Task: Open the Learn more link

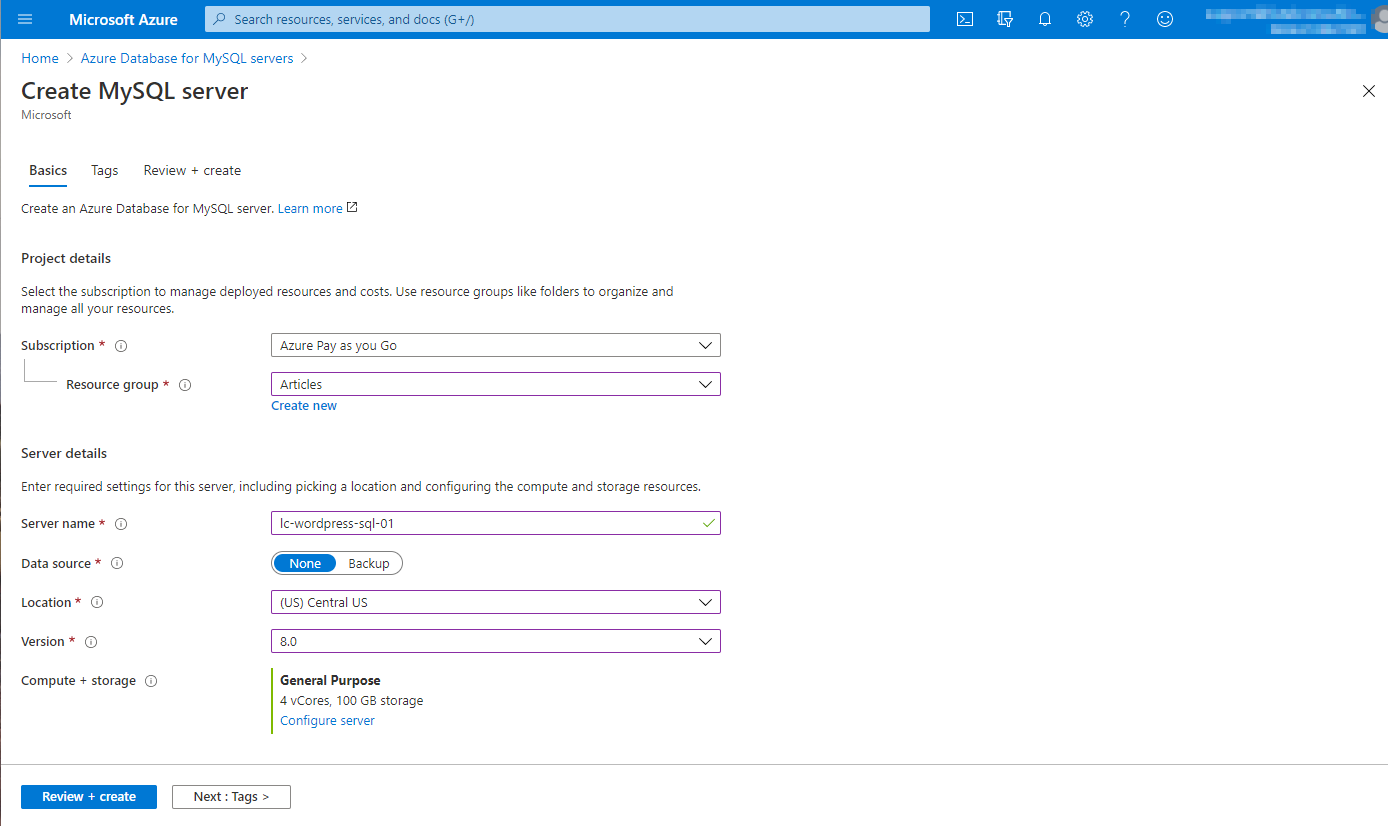Action: click(x=310, y=208)
